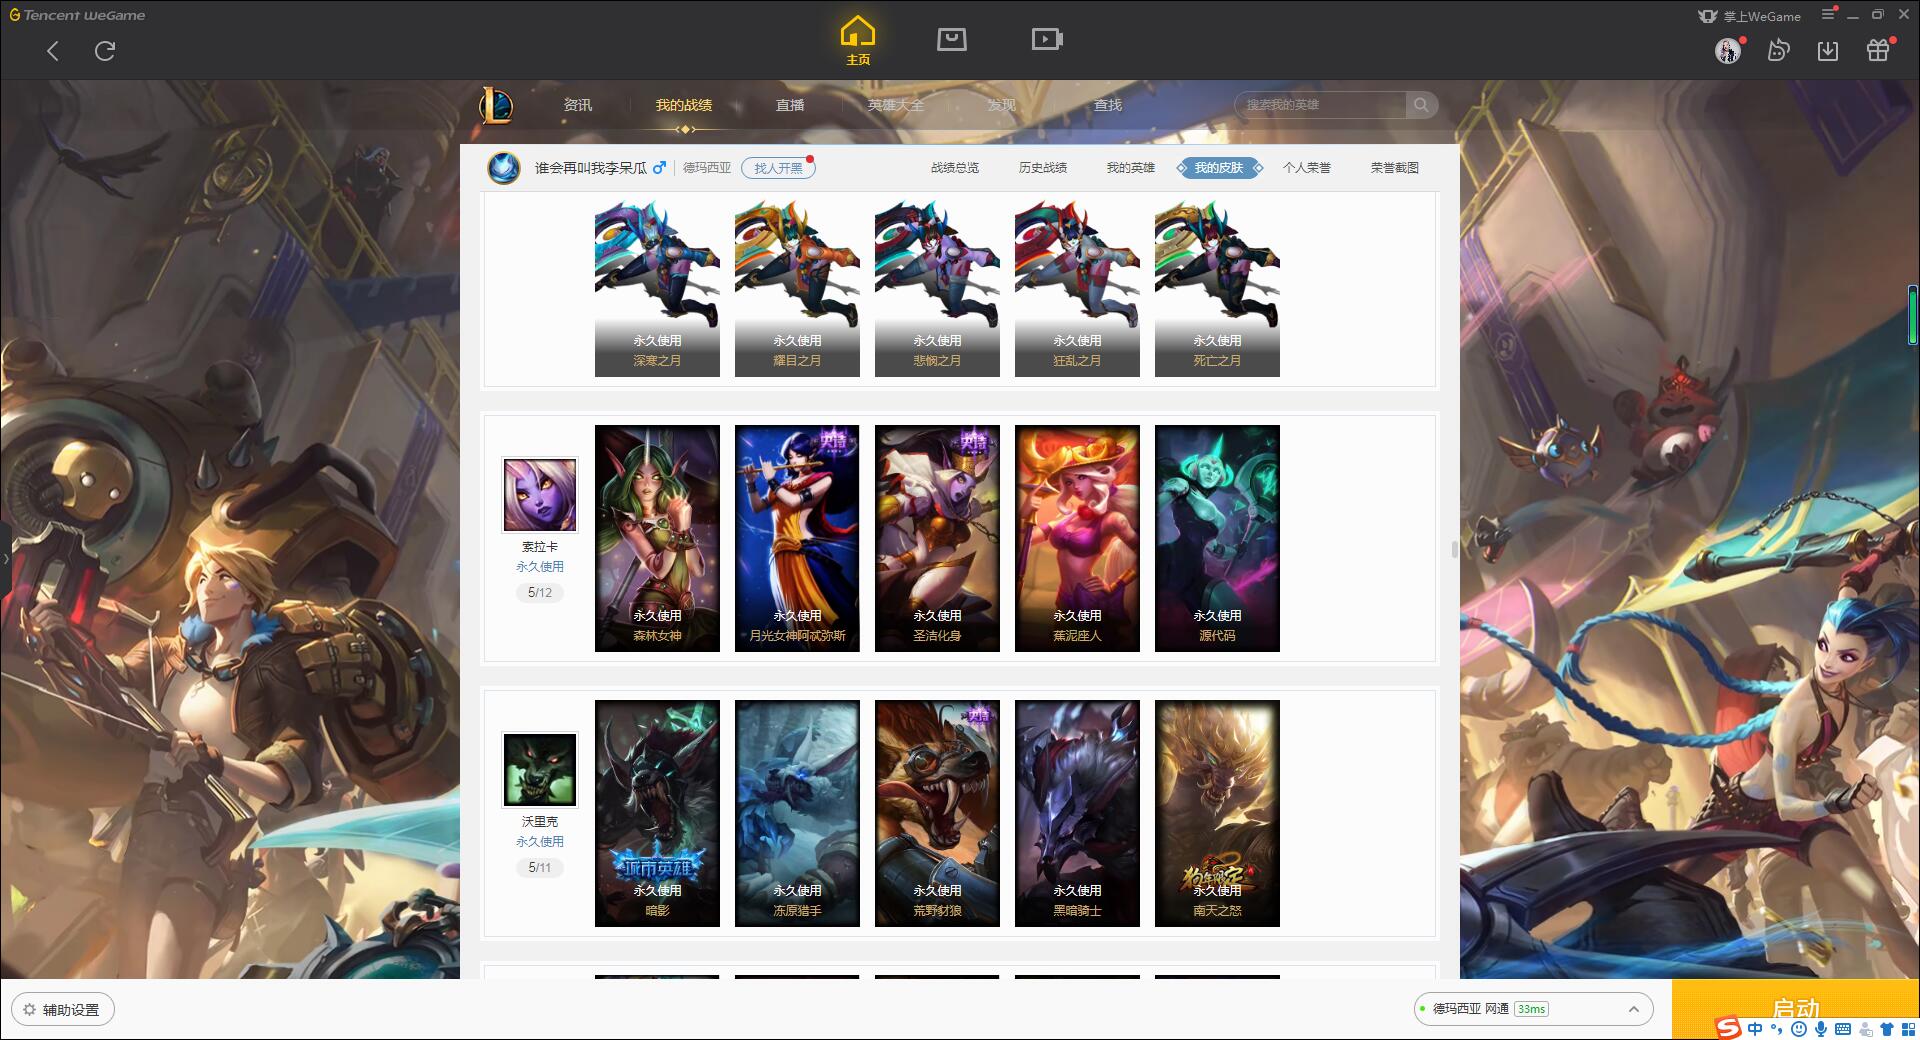
Task: Open the 暗影 Warwick skin card
Action: tap(657, 813)
